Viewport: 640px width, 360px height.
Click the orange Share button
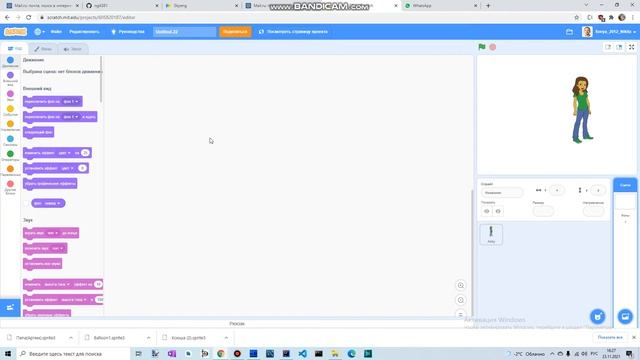[236, 31]
